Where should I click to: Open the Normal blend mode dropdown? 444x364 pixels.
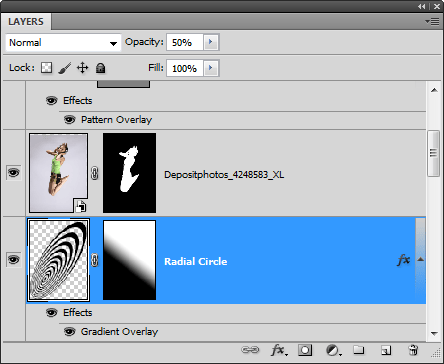click(63, 43)
